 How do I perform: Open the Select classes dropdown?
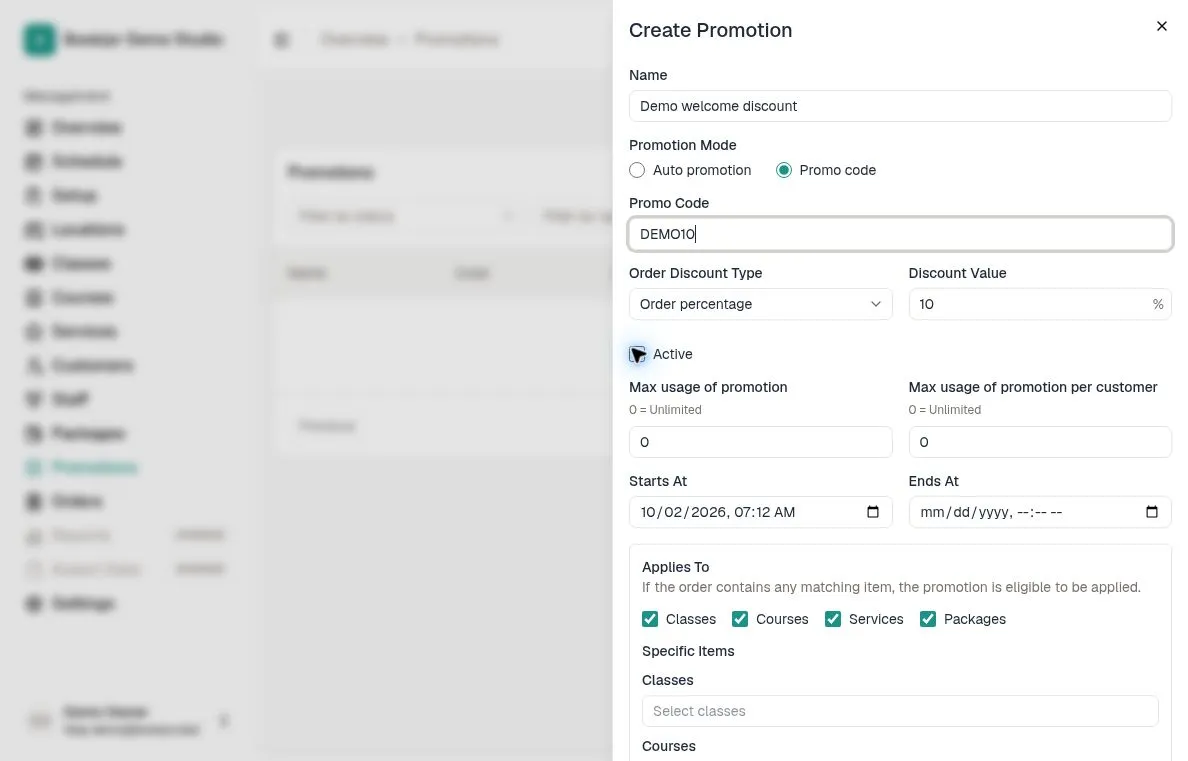[899, 711]
